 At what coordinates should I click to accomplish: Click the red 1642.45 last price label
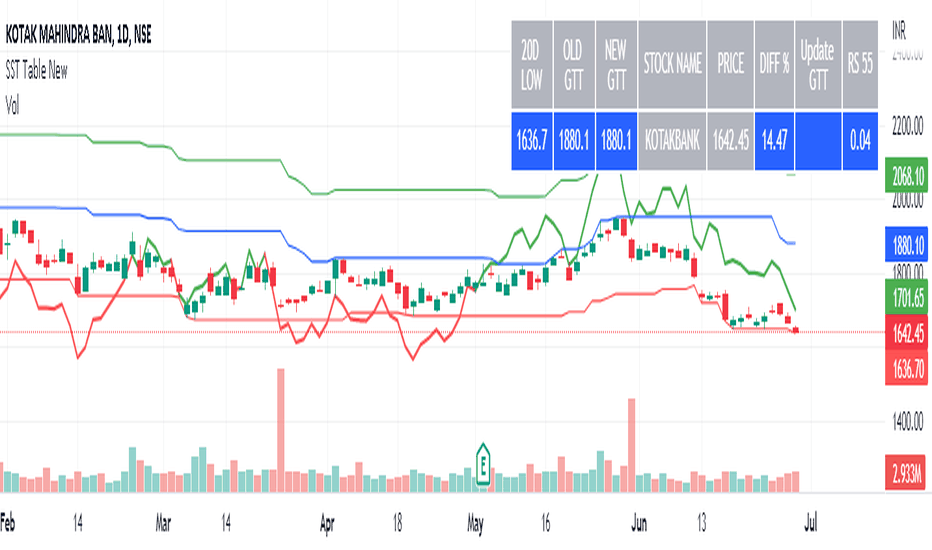pos(906,333)
